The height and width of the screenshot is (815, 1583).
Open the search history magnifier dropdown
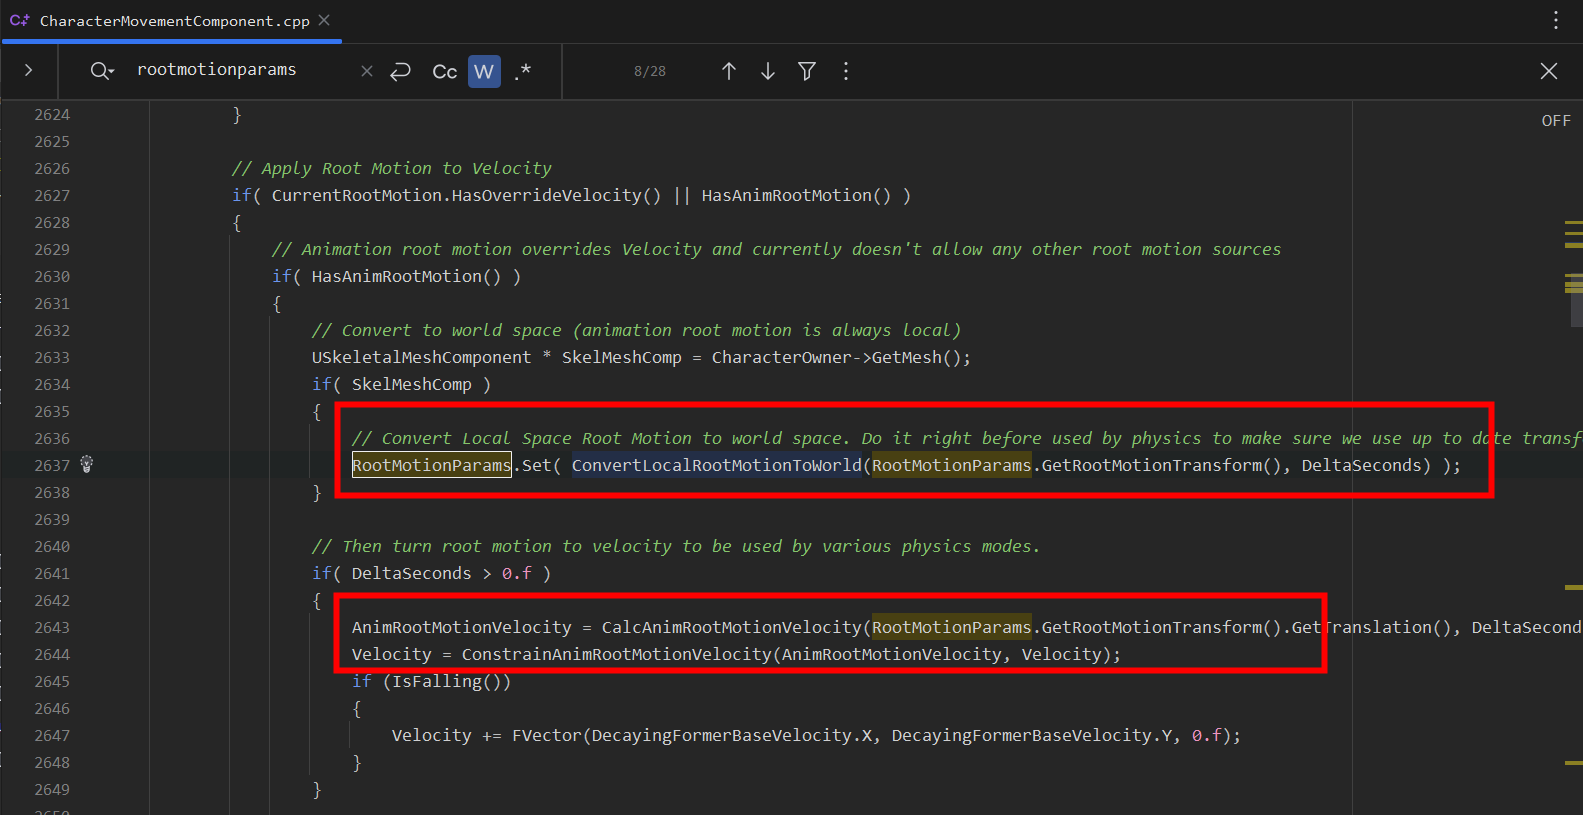102,71
